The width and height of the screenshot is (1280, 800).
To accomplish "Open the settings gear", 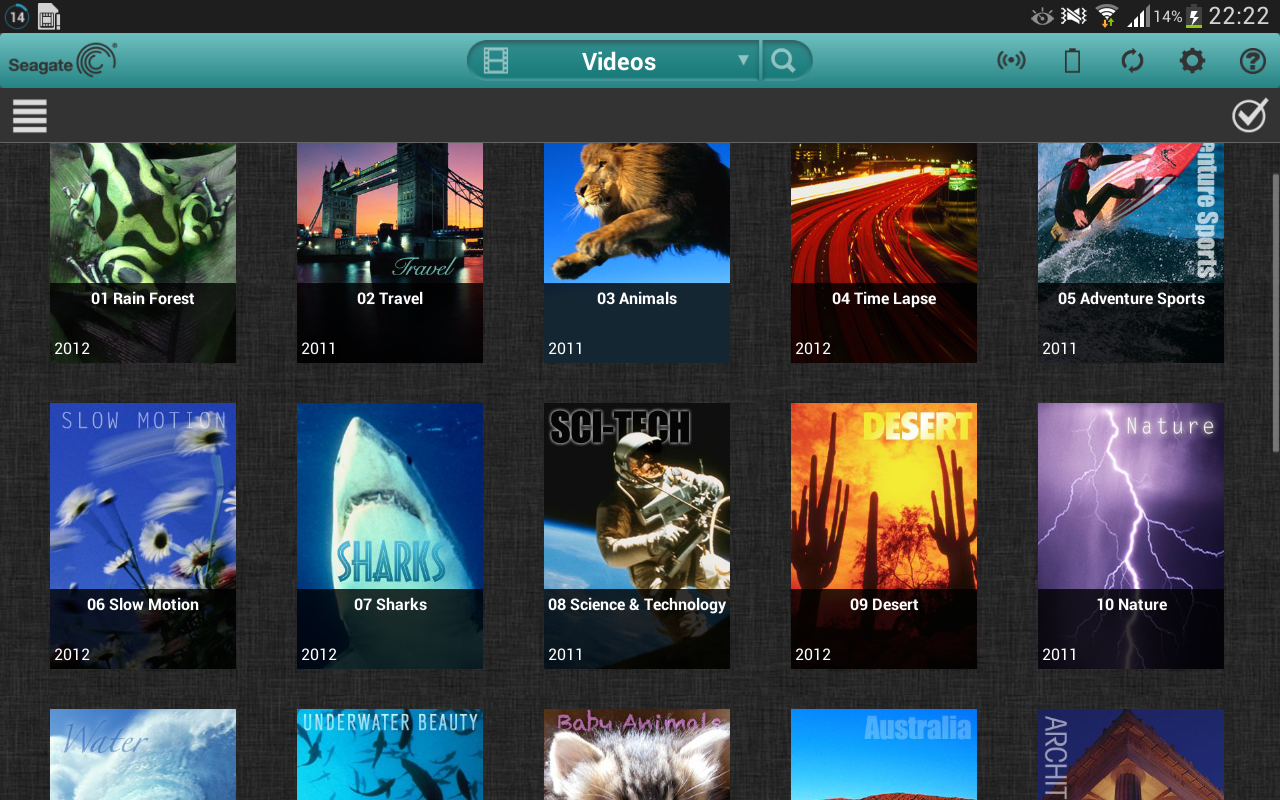I will coord(1192,61).
